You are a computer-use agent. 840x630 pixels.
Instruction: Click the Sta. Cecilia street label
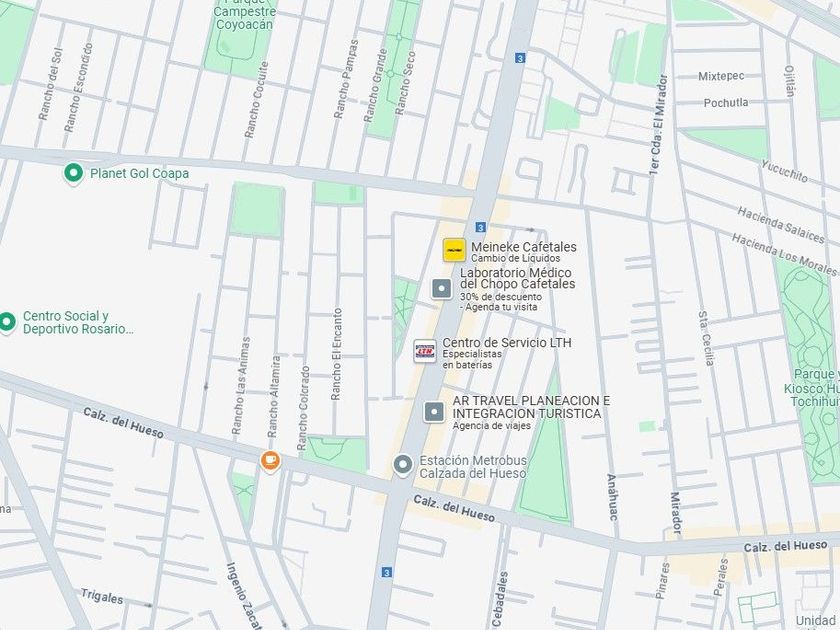click(706, 338)
